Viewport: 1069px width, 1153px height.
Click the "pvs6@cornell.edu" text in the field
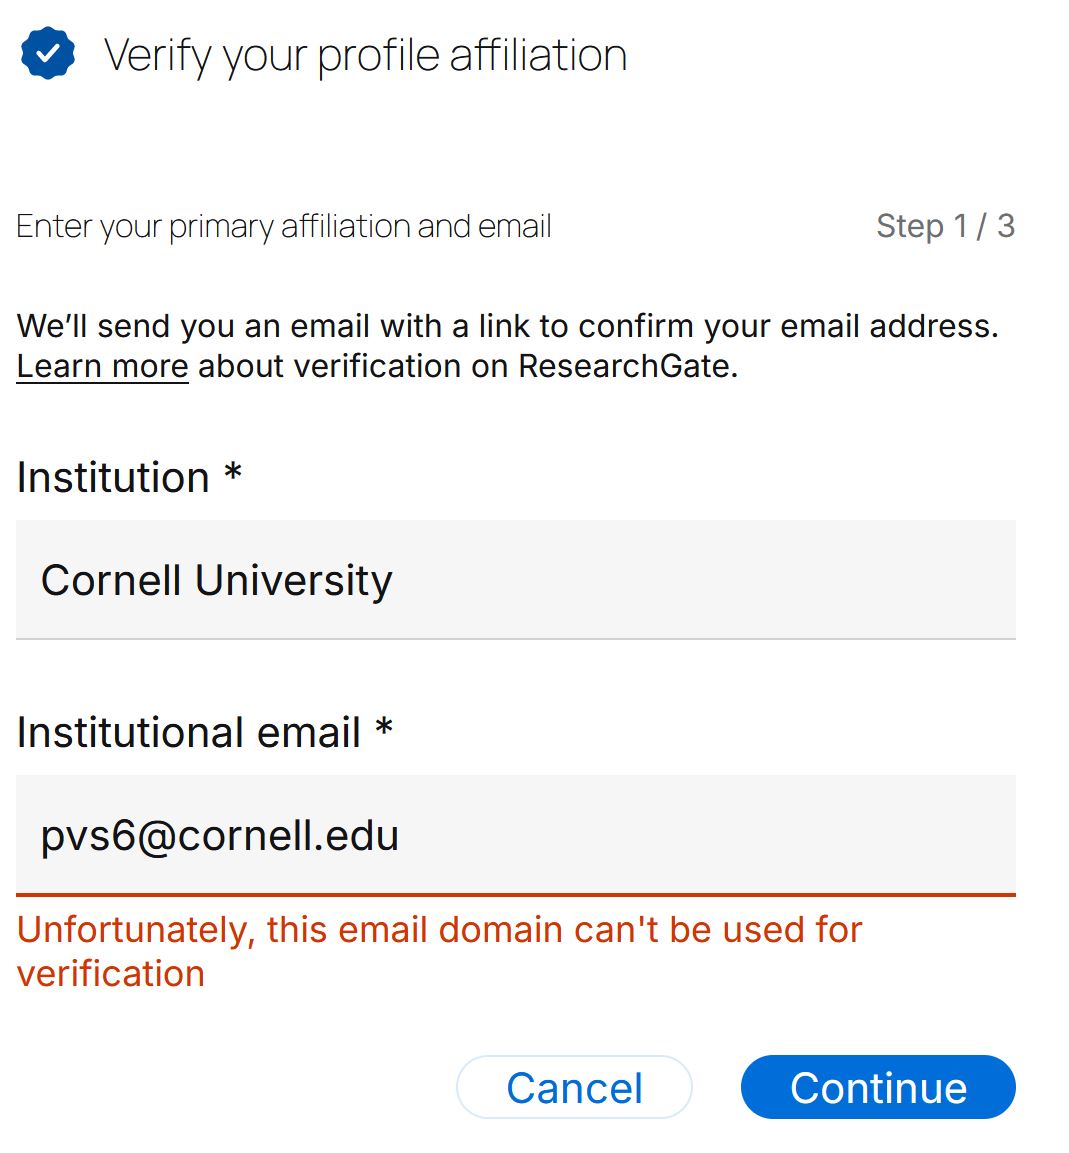click(x=219, y=835)
